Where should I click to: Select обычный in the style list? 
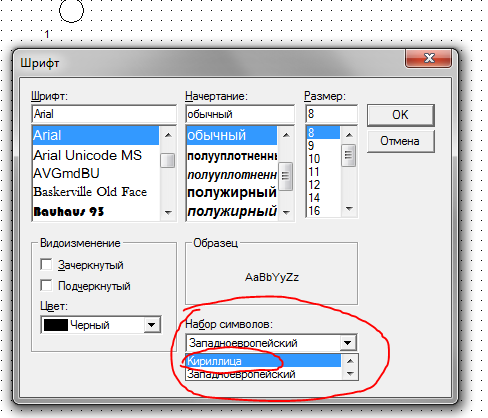point(232,135)
